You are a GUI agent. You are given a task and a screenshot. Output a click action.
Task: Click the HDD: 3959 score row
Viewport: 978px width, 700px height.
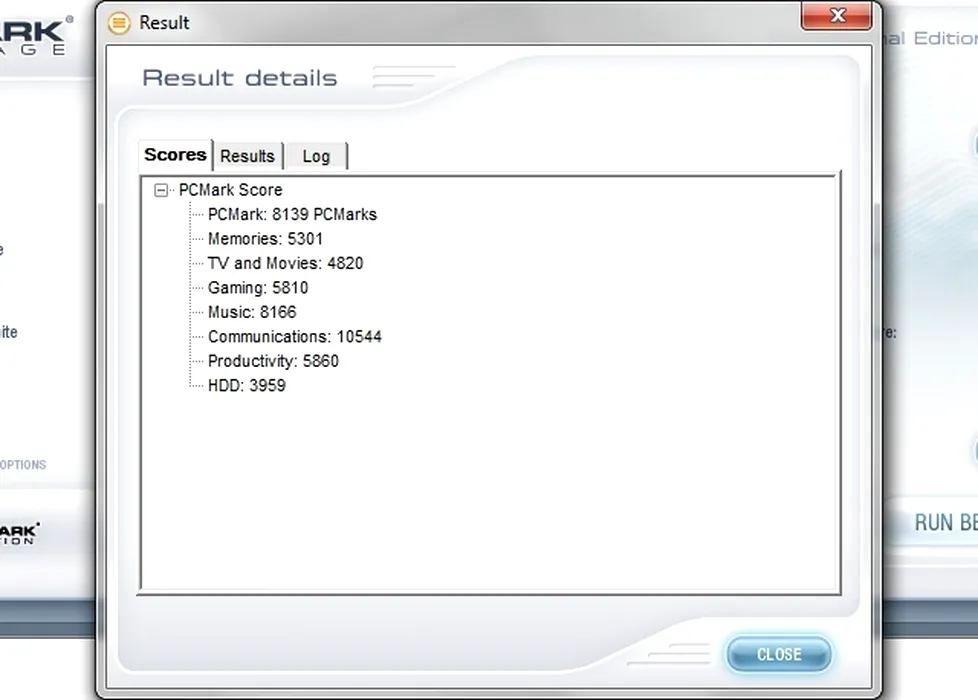(246, 386)
